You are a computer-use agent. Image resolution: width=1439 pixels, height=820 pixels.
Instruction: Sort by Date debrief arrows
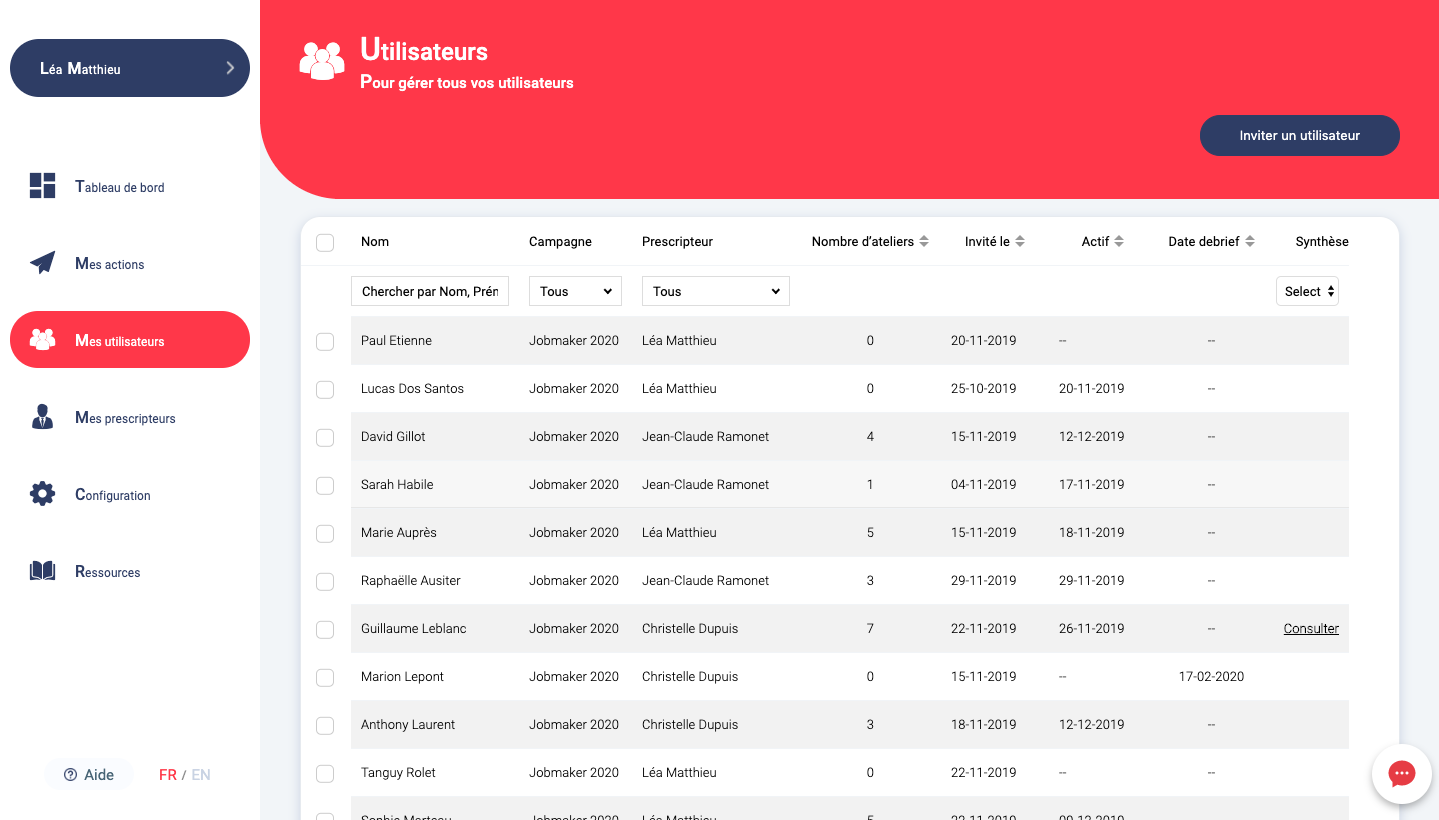coord(1250,242)
